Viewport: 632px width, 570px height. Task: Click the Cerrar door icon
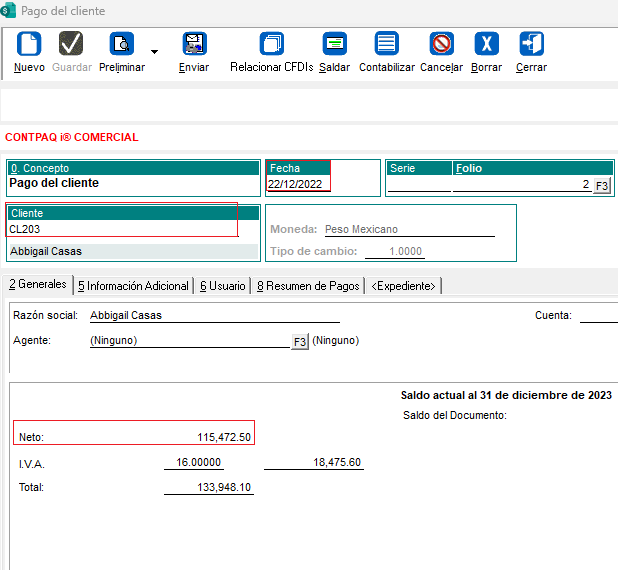point(531,44)
